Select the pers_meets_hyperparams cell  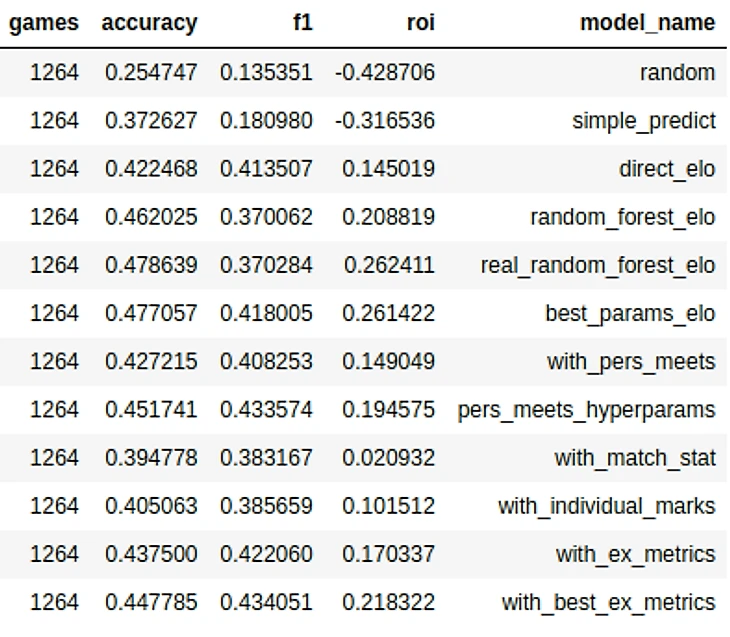click(x=587, y=410)
